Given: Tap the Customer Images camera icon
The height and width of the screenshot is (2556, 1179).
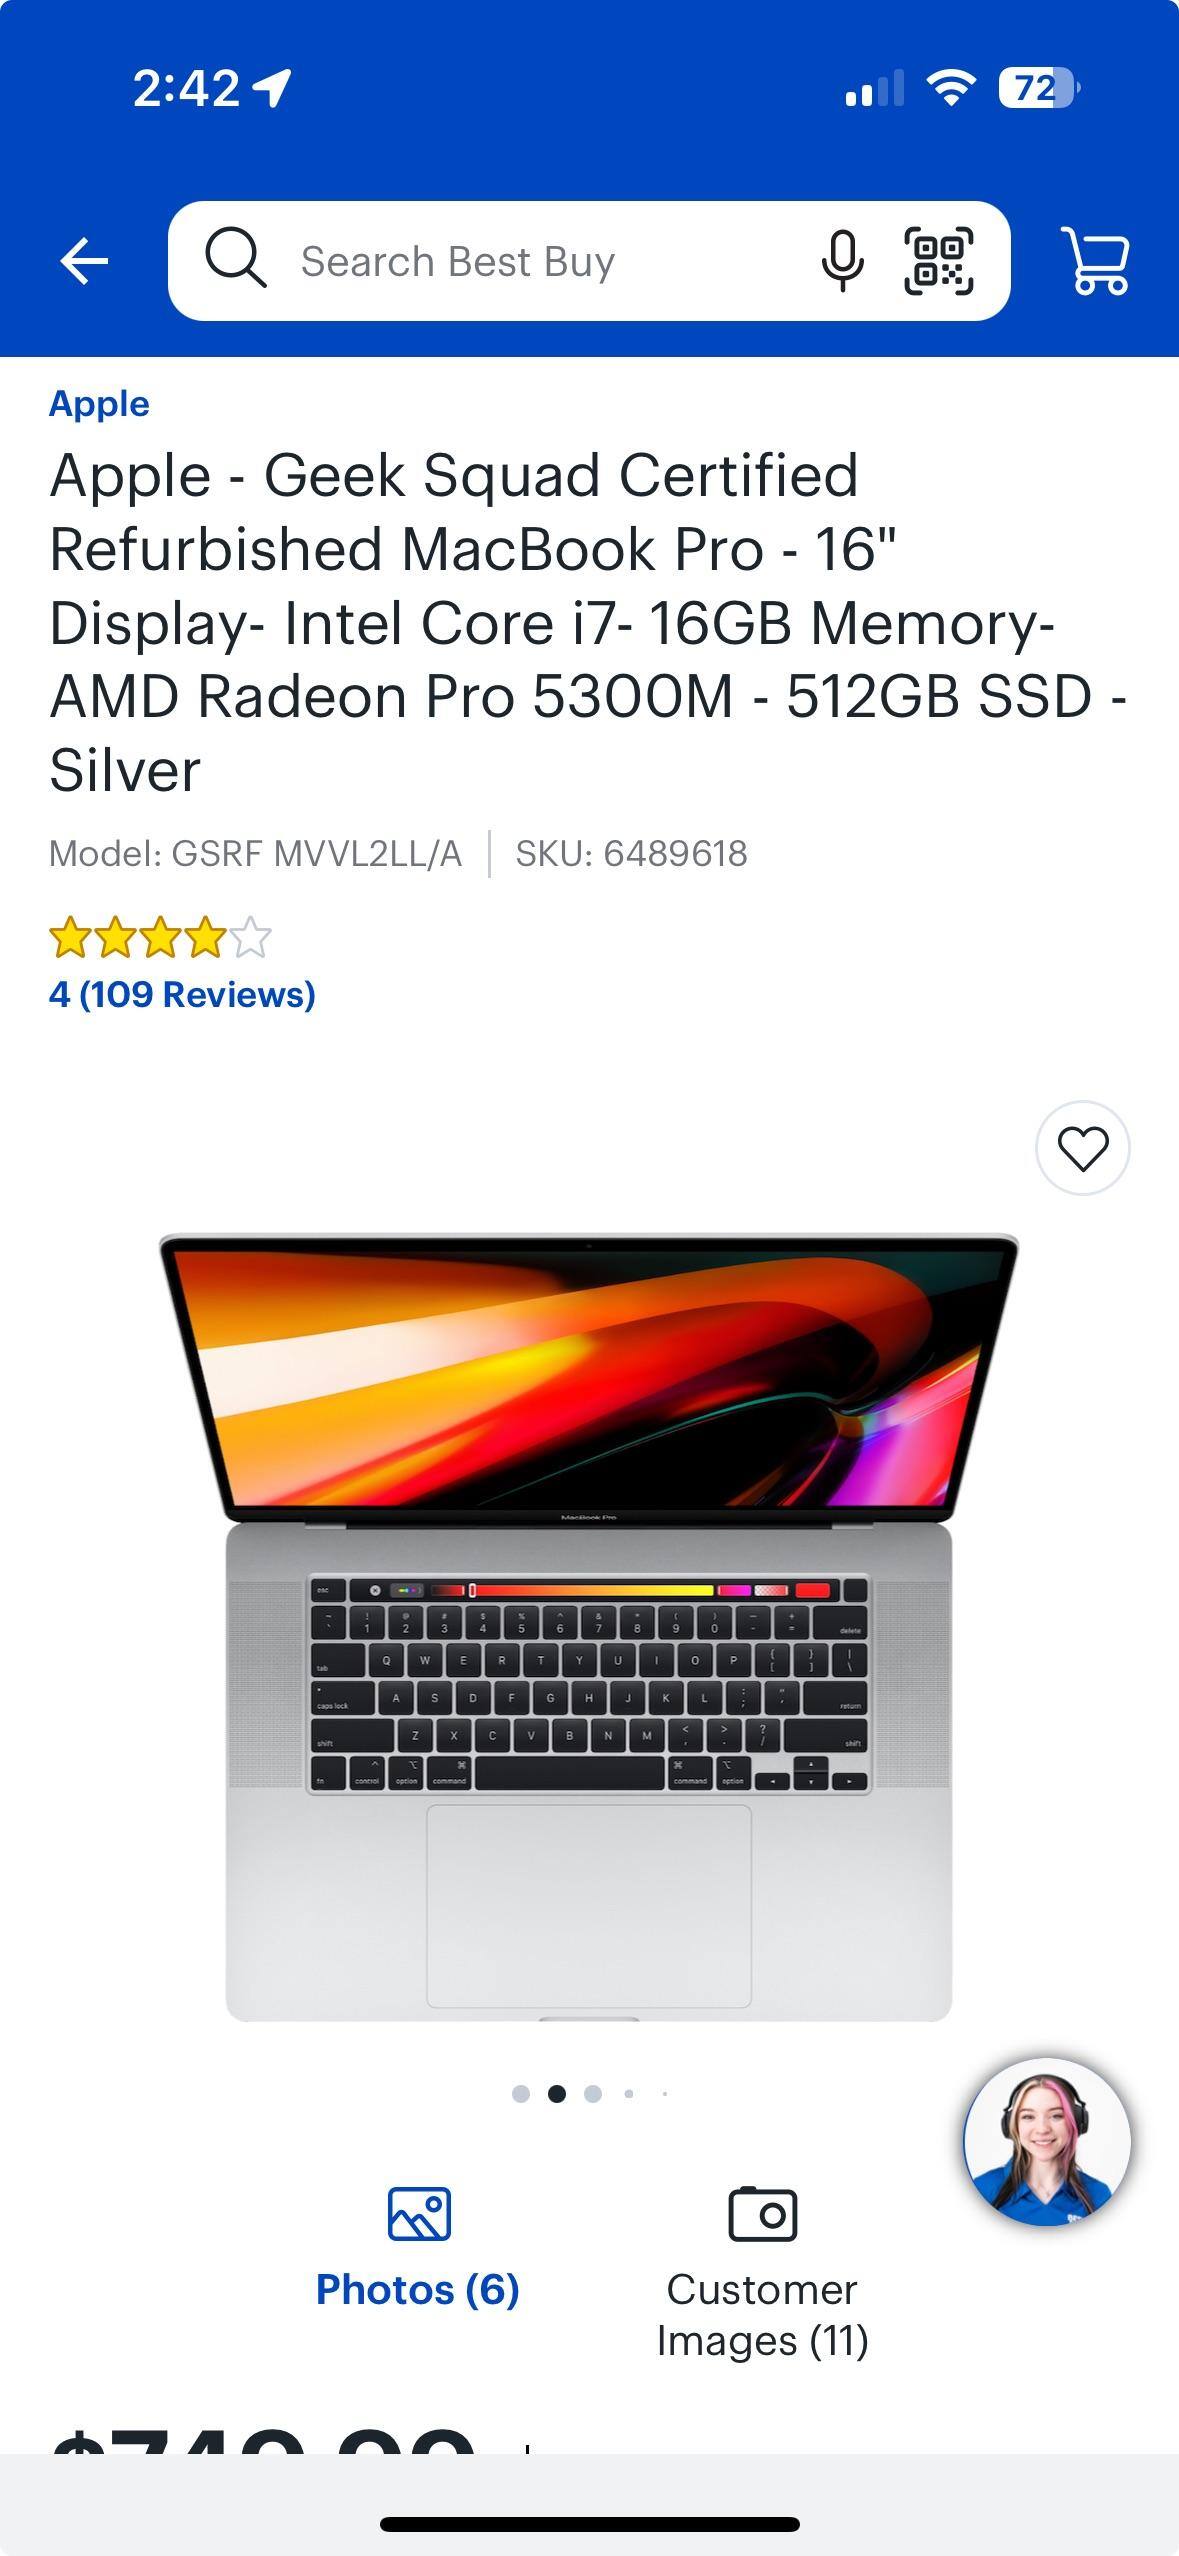Looking at the screenshot, I should pos(762,2213).
